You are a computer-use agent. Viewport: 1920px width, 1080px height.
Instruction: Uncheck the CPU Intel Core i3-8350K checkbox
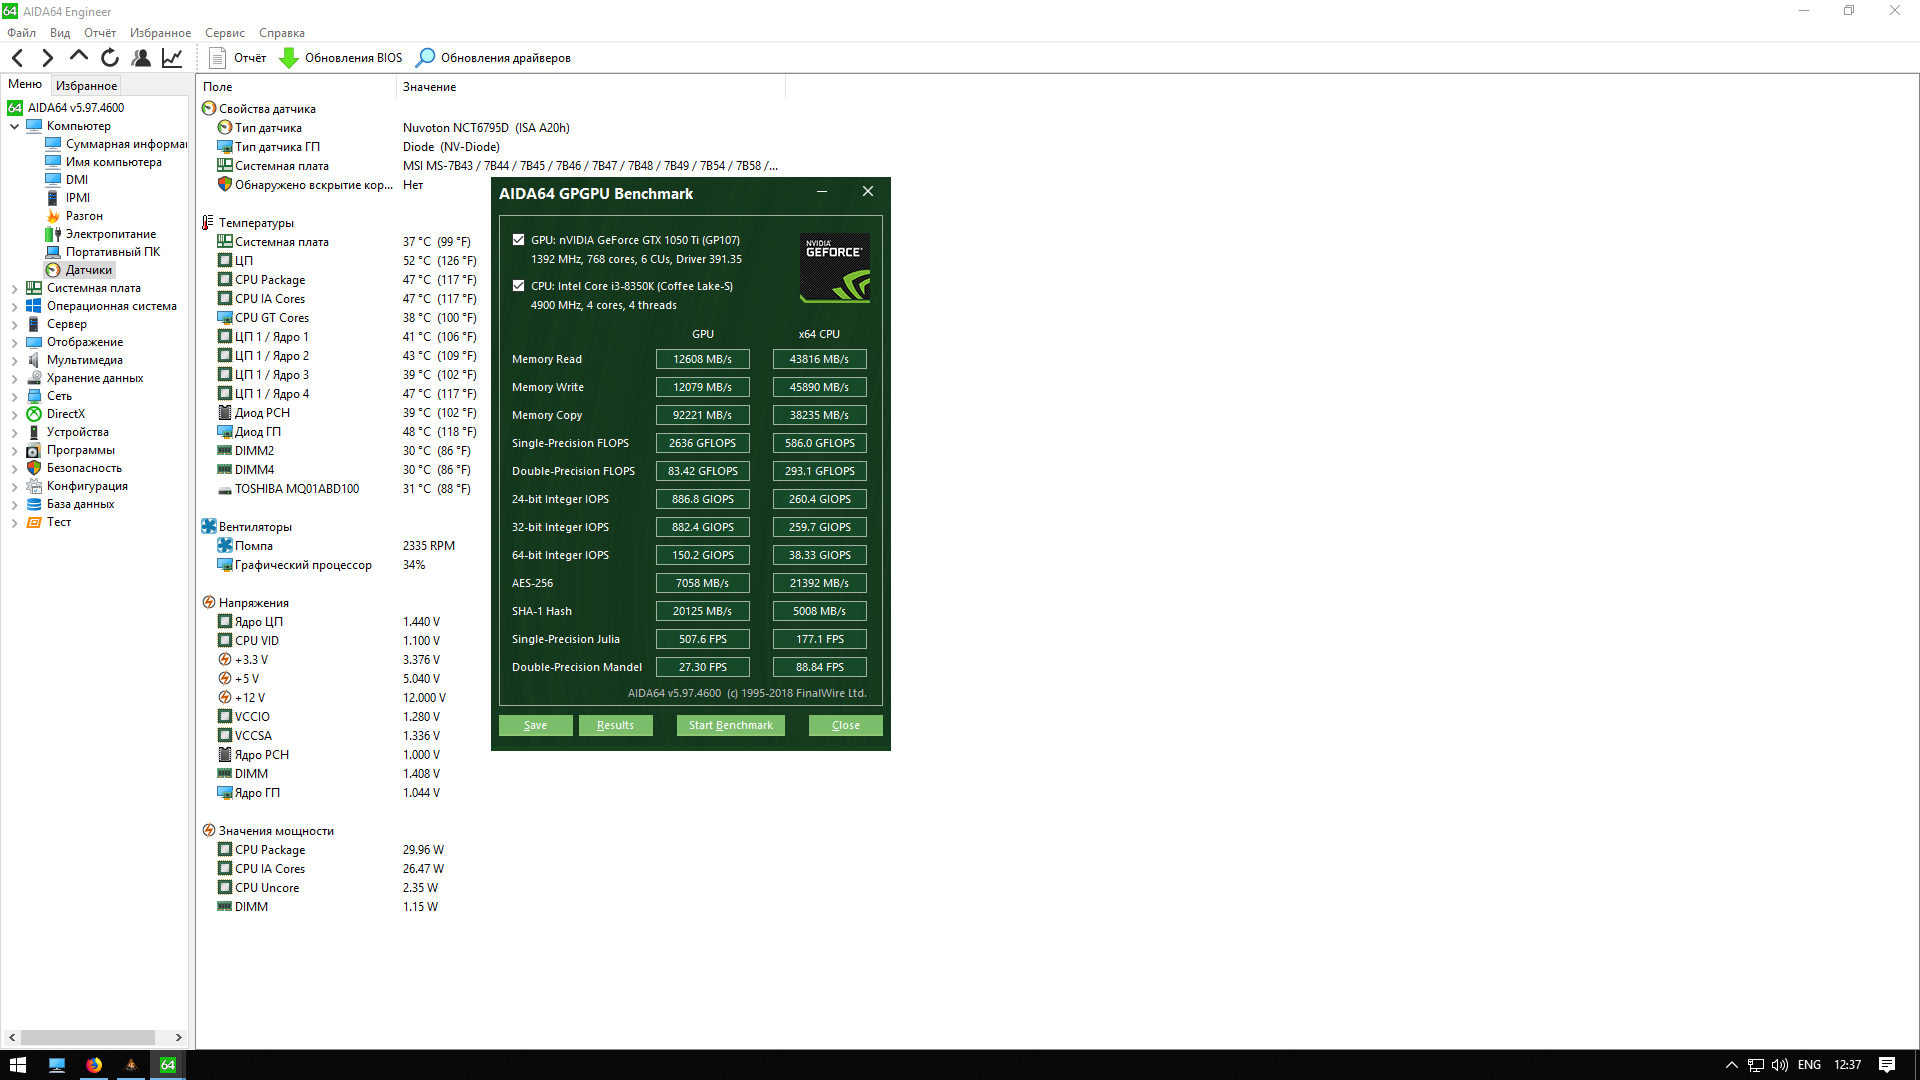[x=518, y=286]
